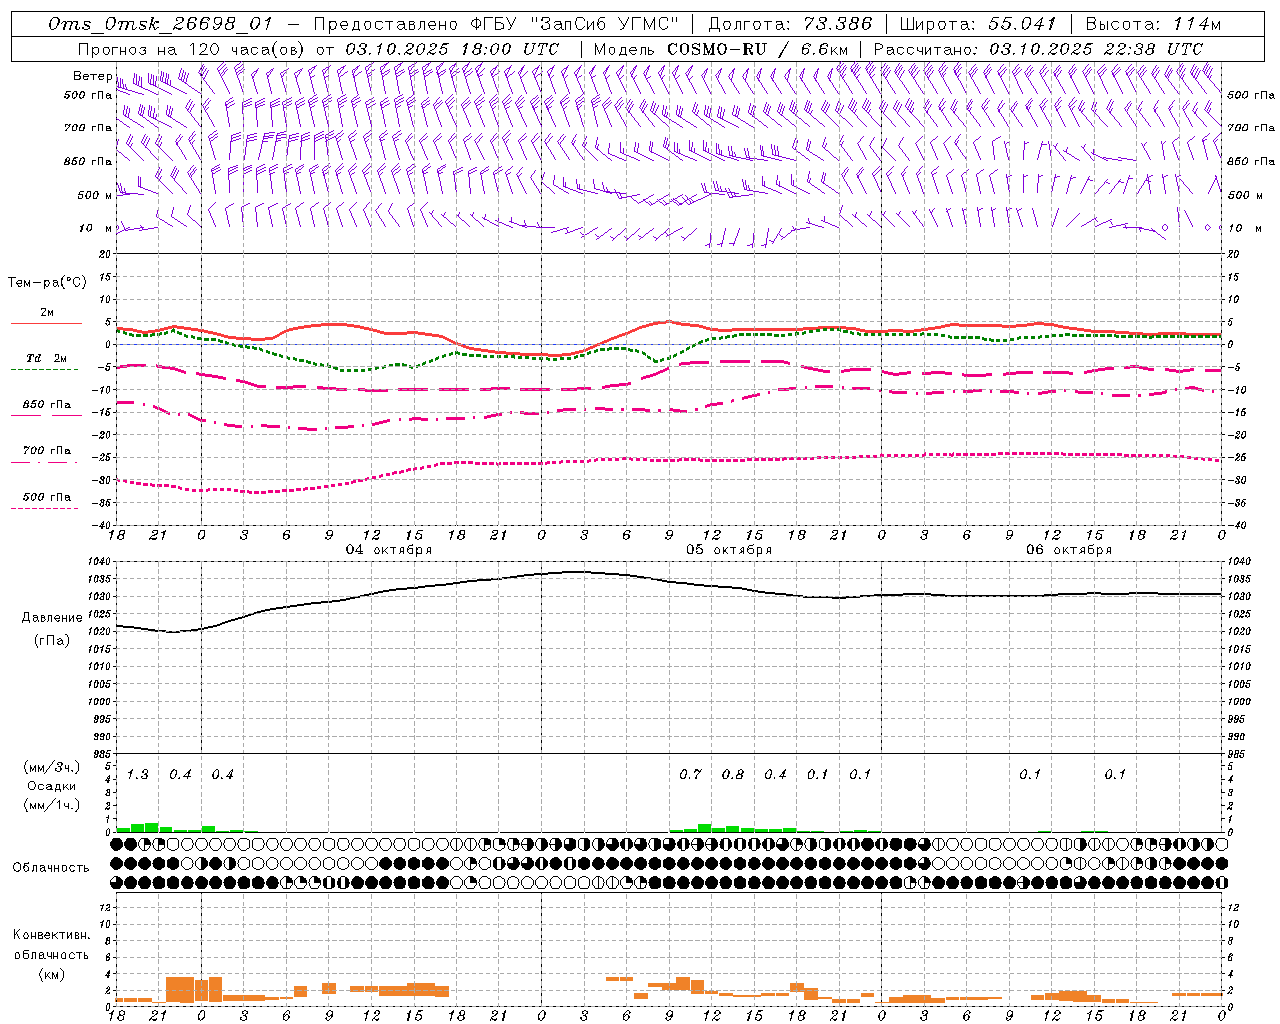This screenshot has height=1024, width=1280.
Task: Click the 850 гПа temperature legend entry
Action: [47, 405]
